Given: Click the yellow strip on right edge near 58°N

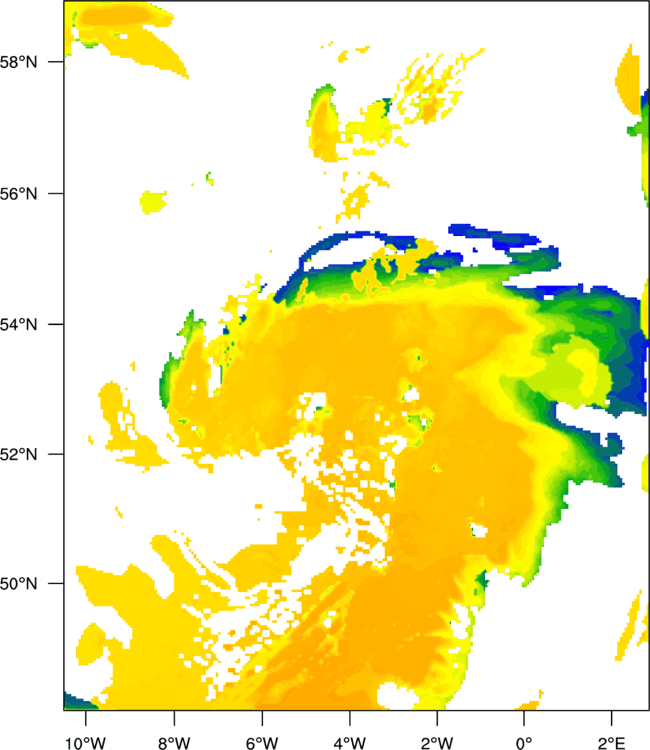Looking at the screenshot, I should (629, 80).
